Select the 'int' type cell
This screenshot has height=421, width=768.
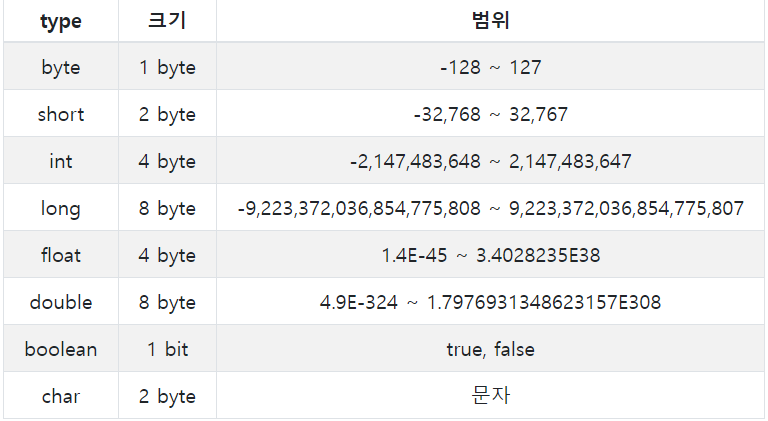(61, 161)
